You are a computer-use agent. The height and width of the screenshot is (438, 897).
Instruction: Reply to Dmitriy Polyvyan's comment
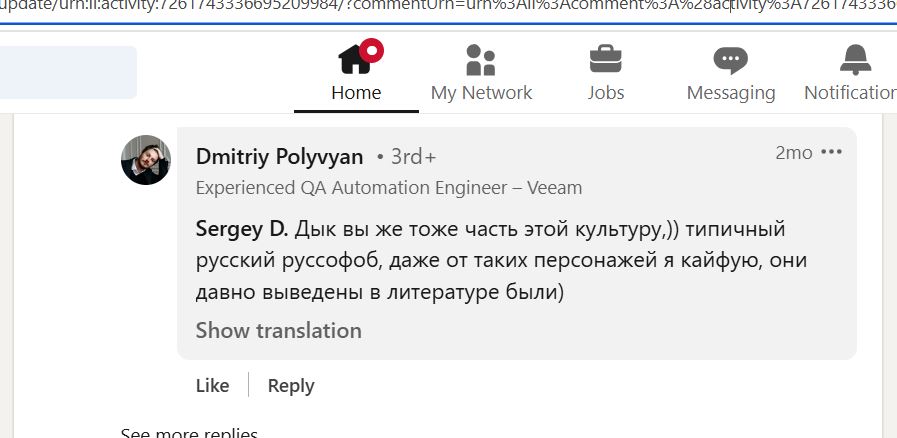(x=291, y=386)
